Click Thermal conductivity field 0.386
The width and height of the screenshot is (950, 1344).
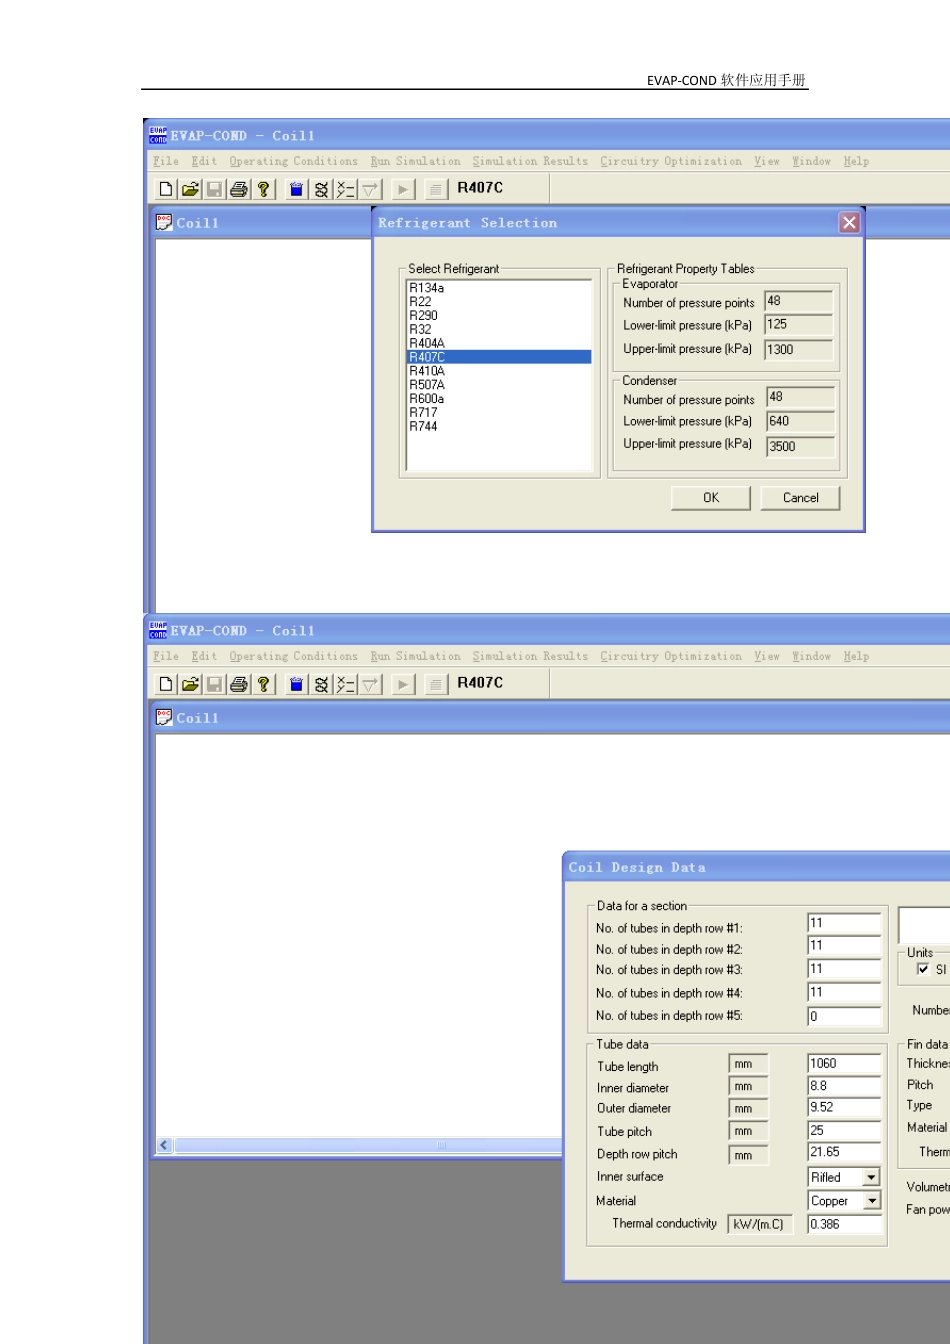tap(845, 1224)
